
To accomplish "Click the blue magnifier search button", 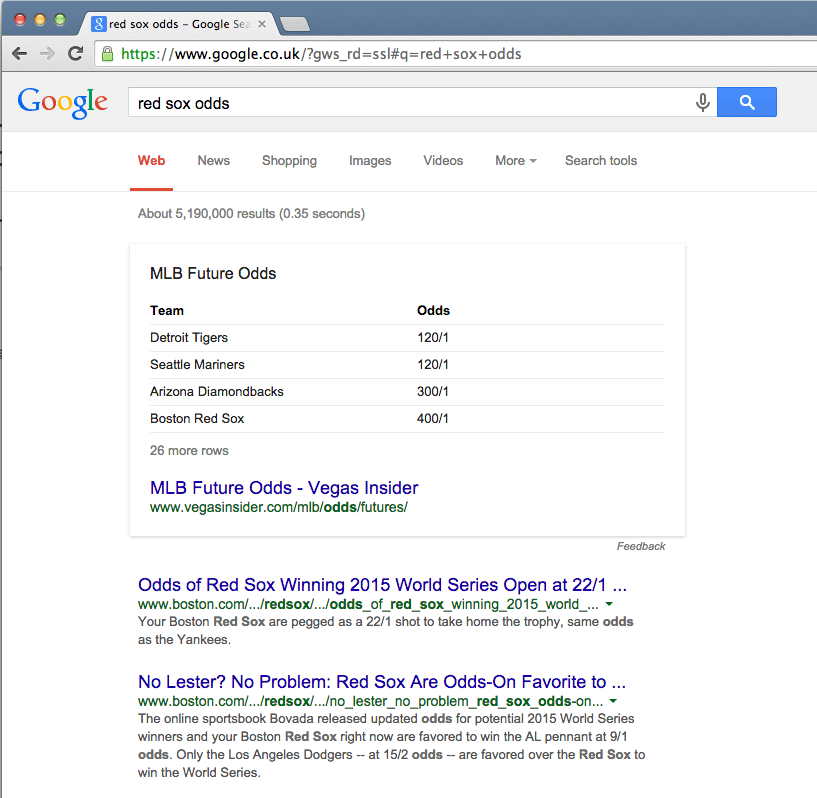I will point(747,102).
